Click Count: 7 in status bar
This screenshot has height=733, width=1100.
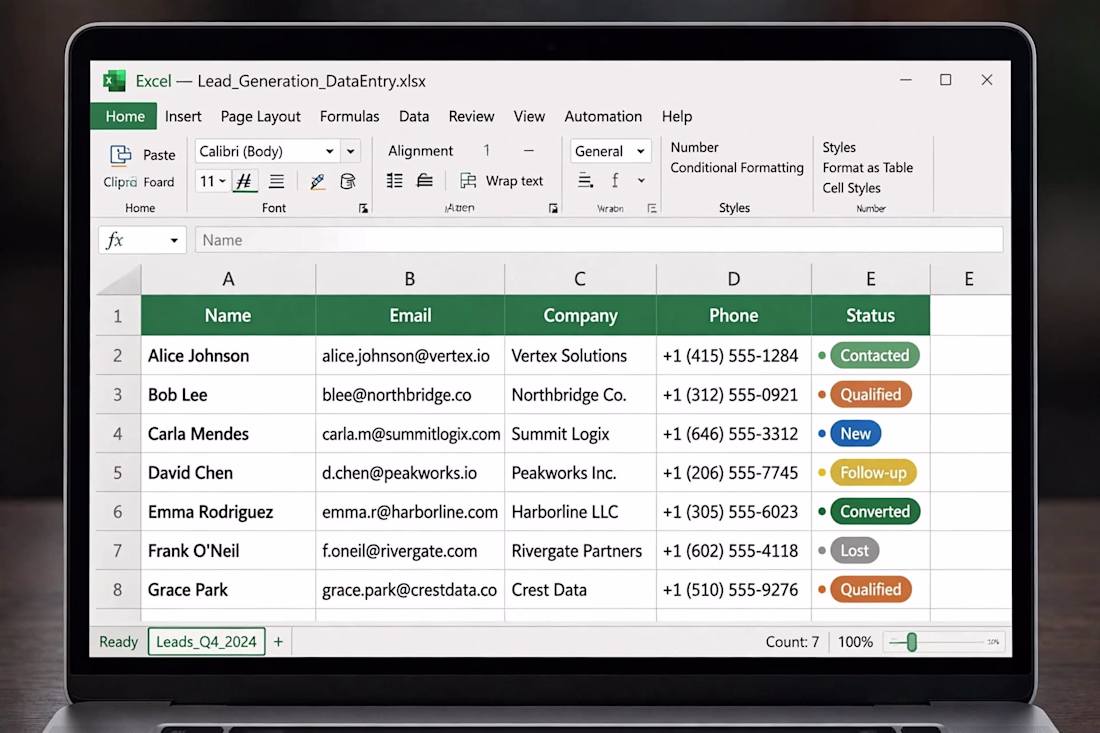coord(792,642)
